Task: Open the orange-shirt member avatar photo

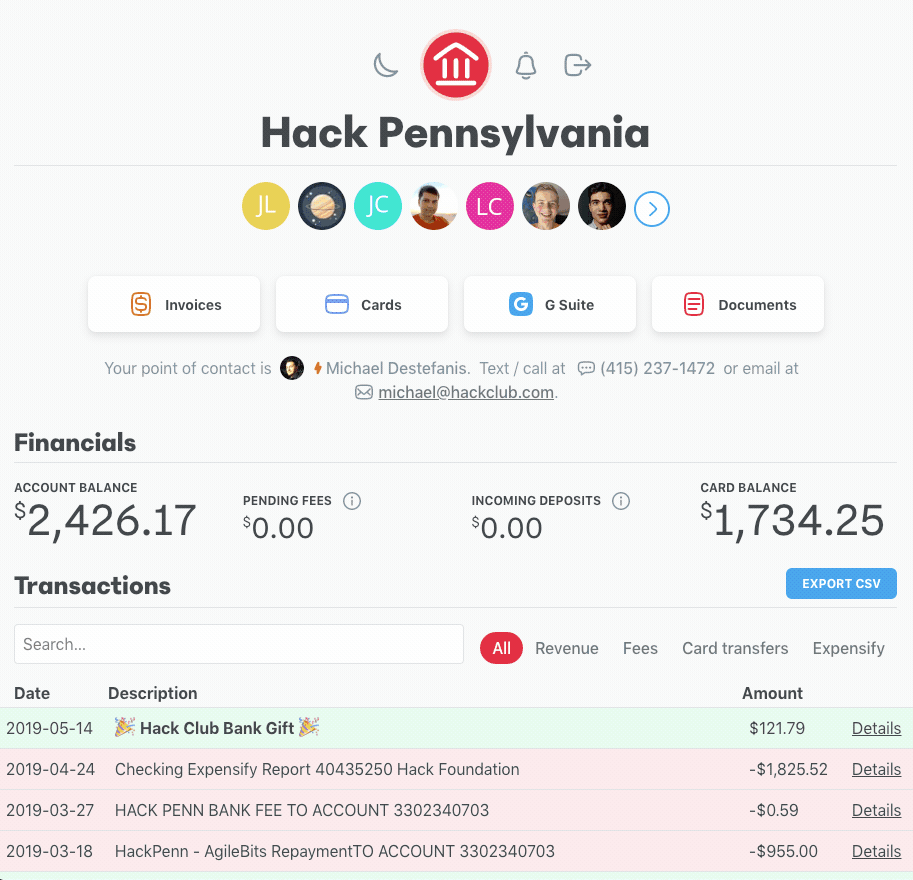Action: click(434, 206)
